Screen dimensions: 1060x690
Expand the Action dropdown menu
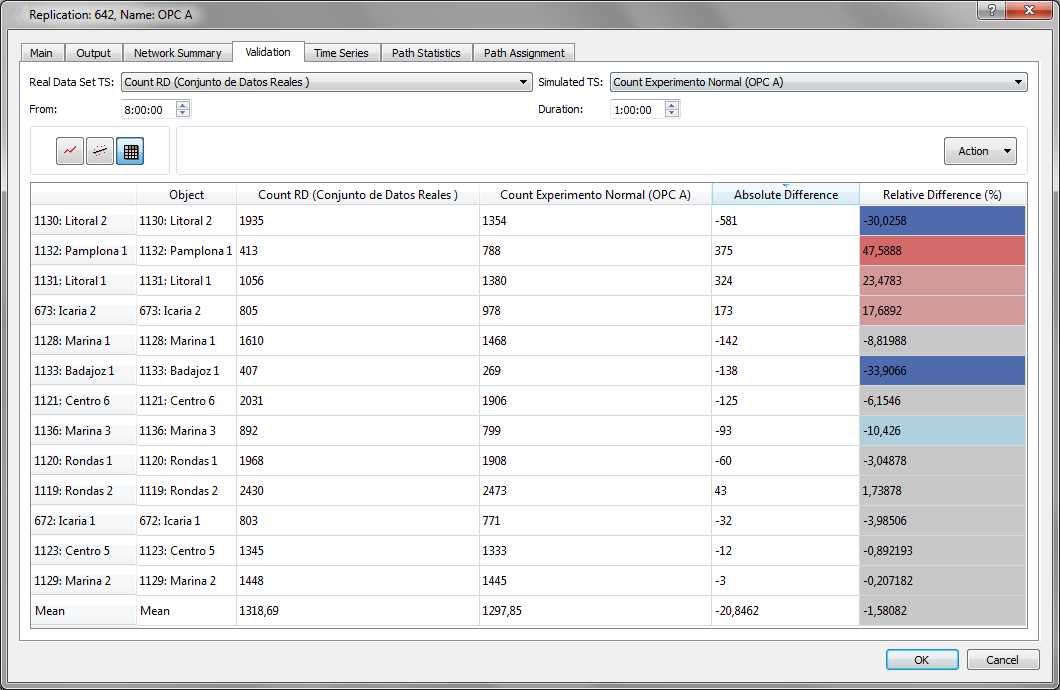[x=980, y=150]
